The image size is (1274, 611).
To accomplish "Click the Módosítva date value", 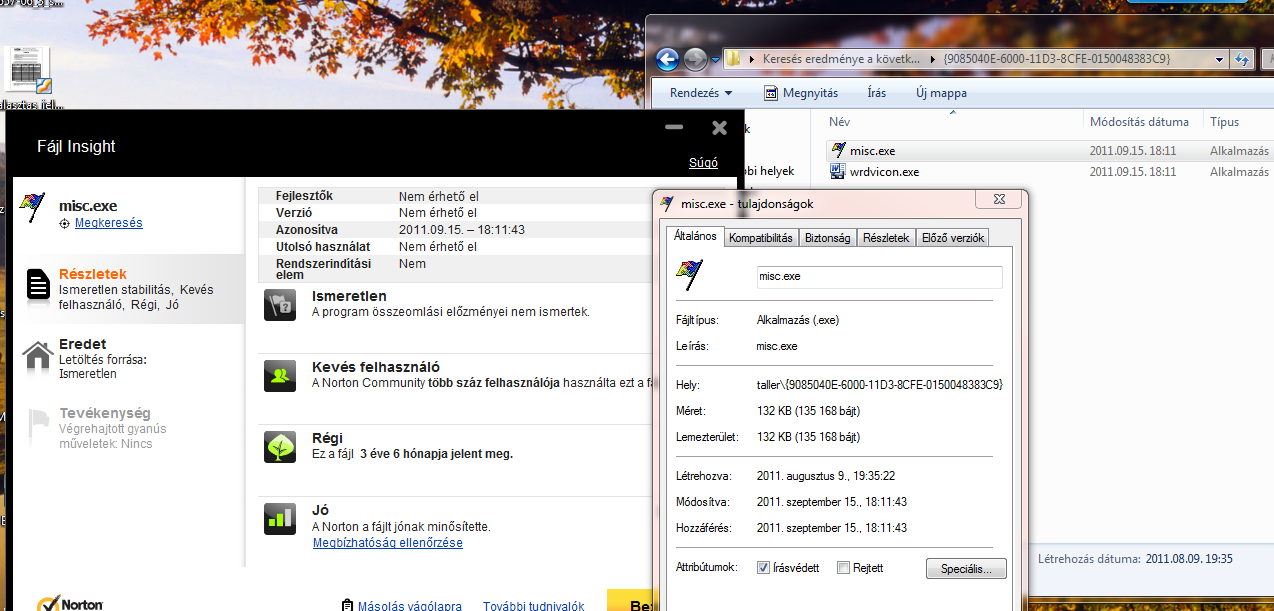I will 832,502.
